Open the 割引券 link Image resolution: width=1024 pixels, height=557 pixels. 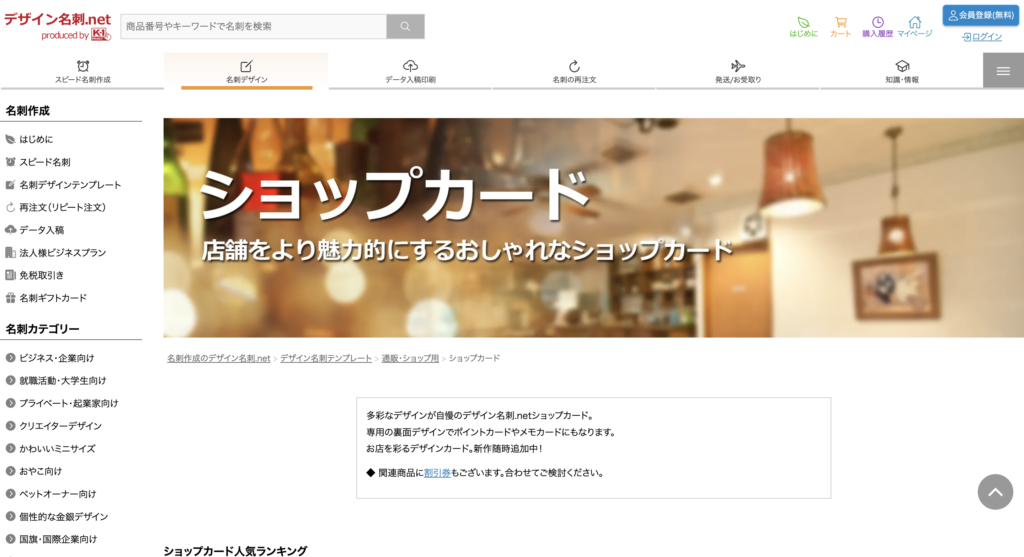coord(437,473)
